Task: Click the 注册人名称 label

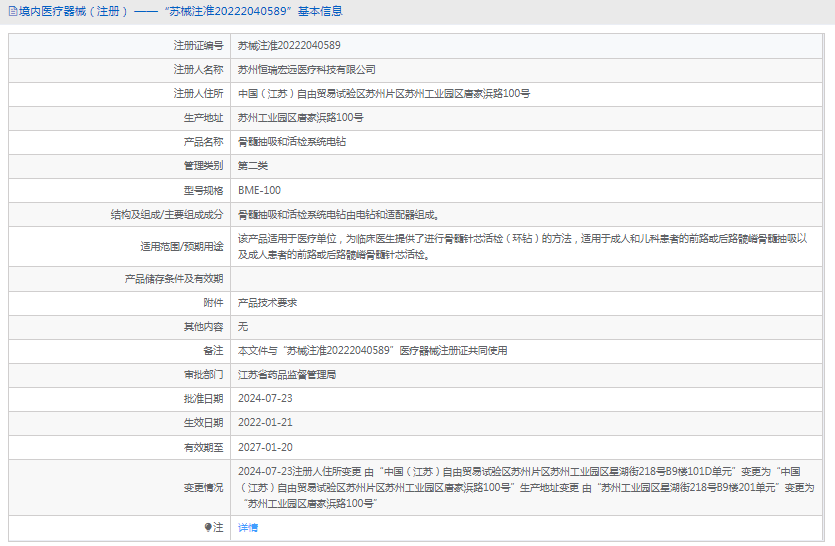Action: tap(198, 70)
